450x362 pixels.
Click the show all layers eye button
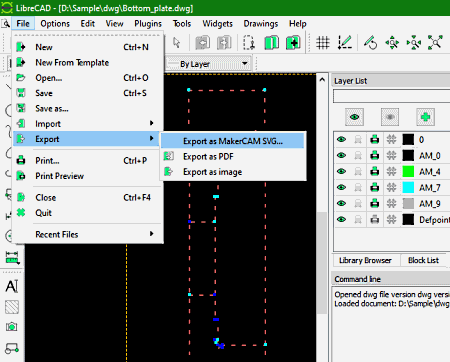pyautogui.click(x=354, y=117)
